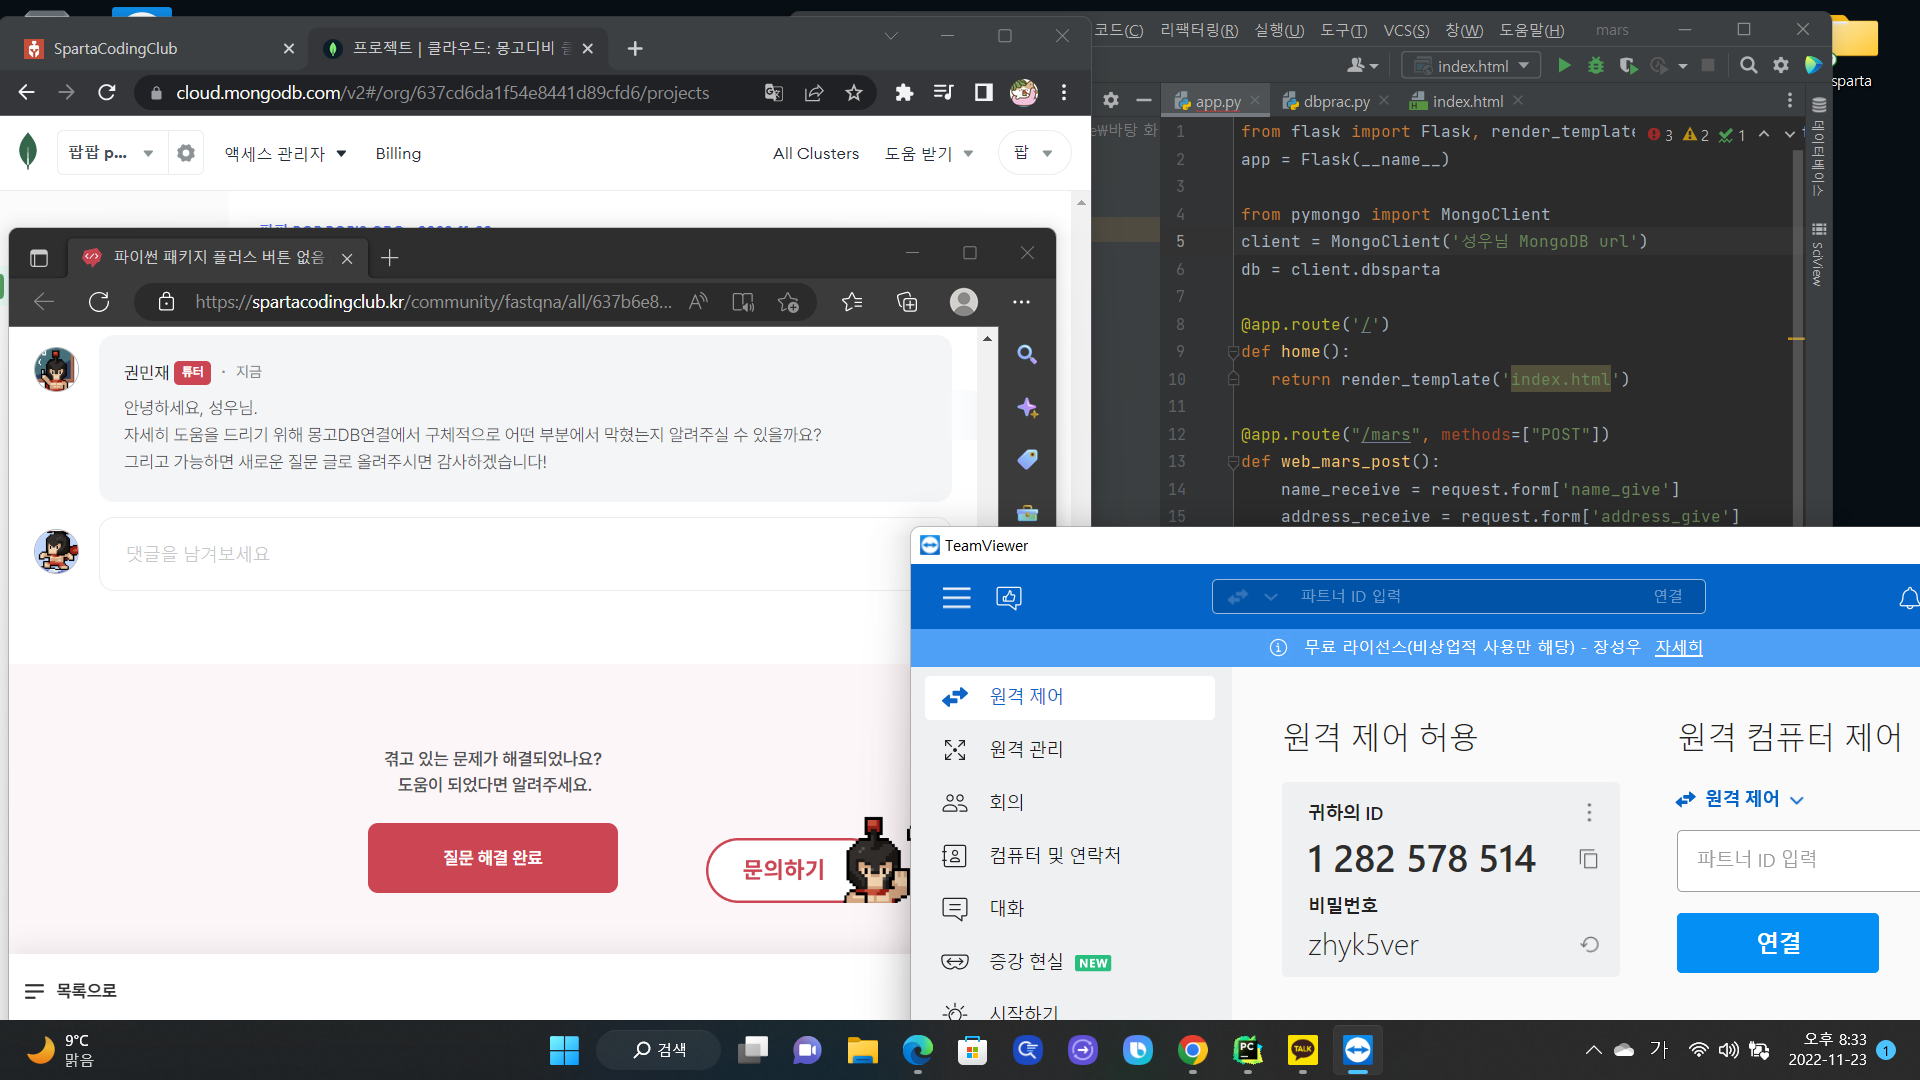The image size is (1920, 1080).
Task: Open the index.html run configuration dropdown
Action: (x=1472, y=66)
